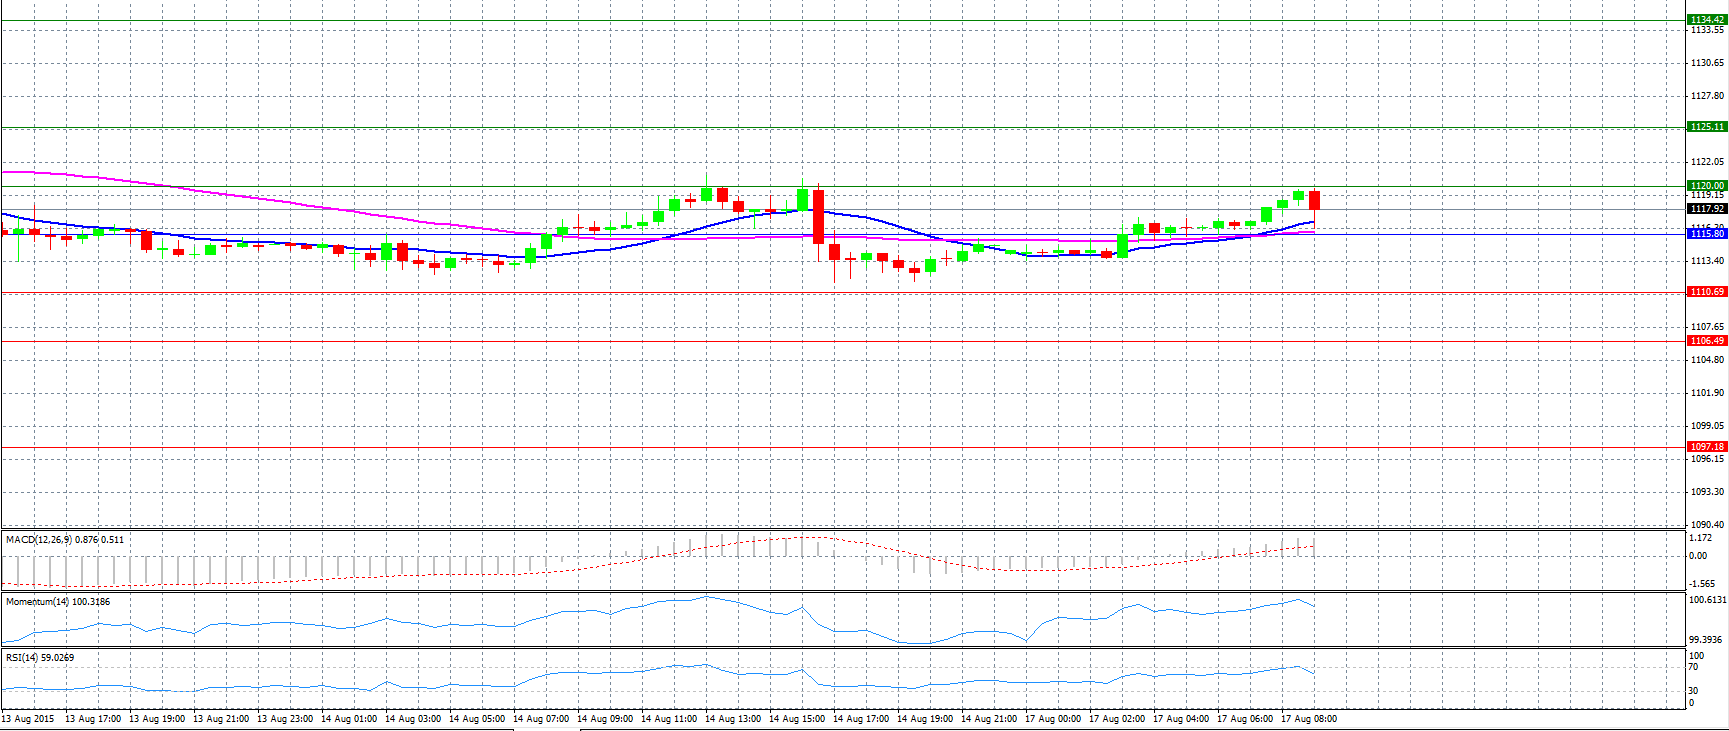Image resolution: width=1729 pixels, height=731 pixels.
Task: Click the 1122.05 price scale value
Action: (1707, 162)
